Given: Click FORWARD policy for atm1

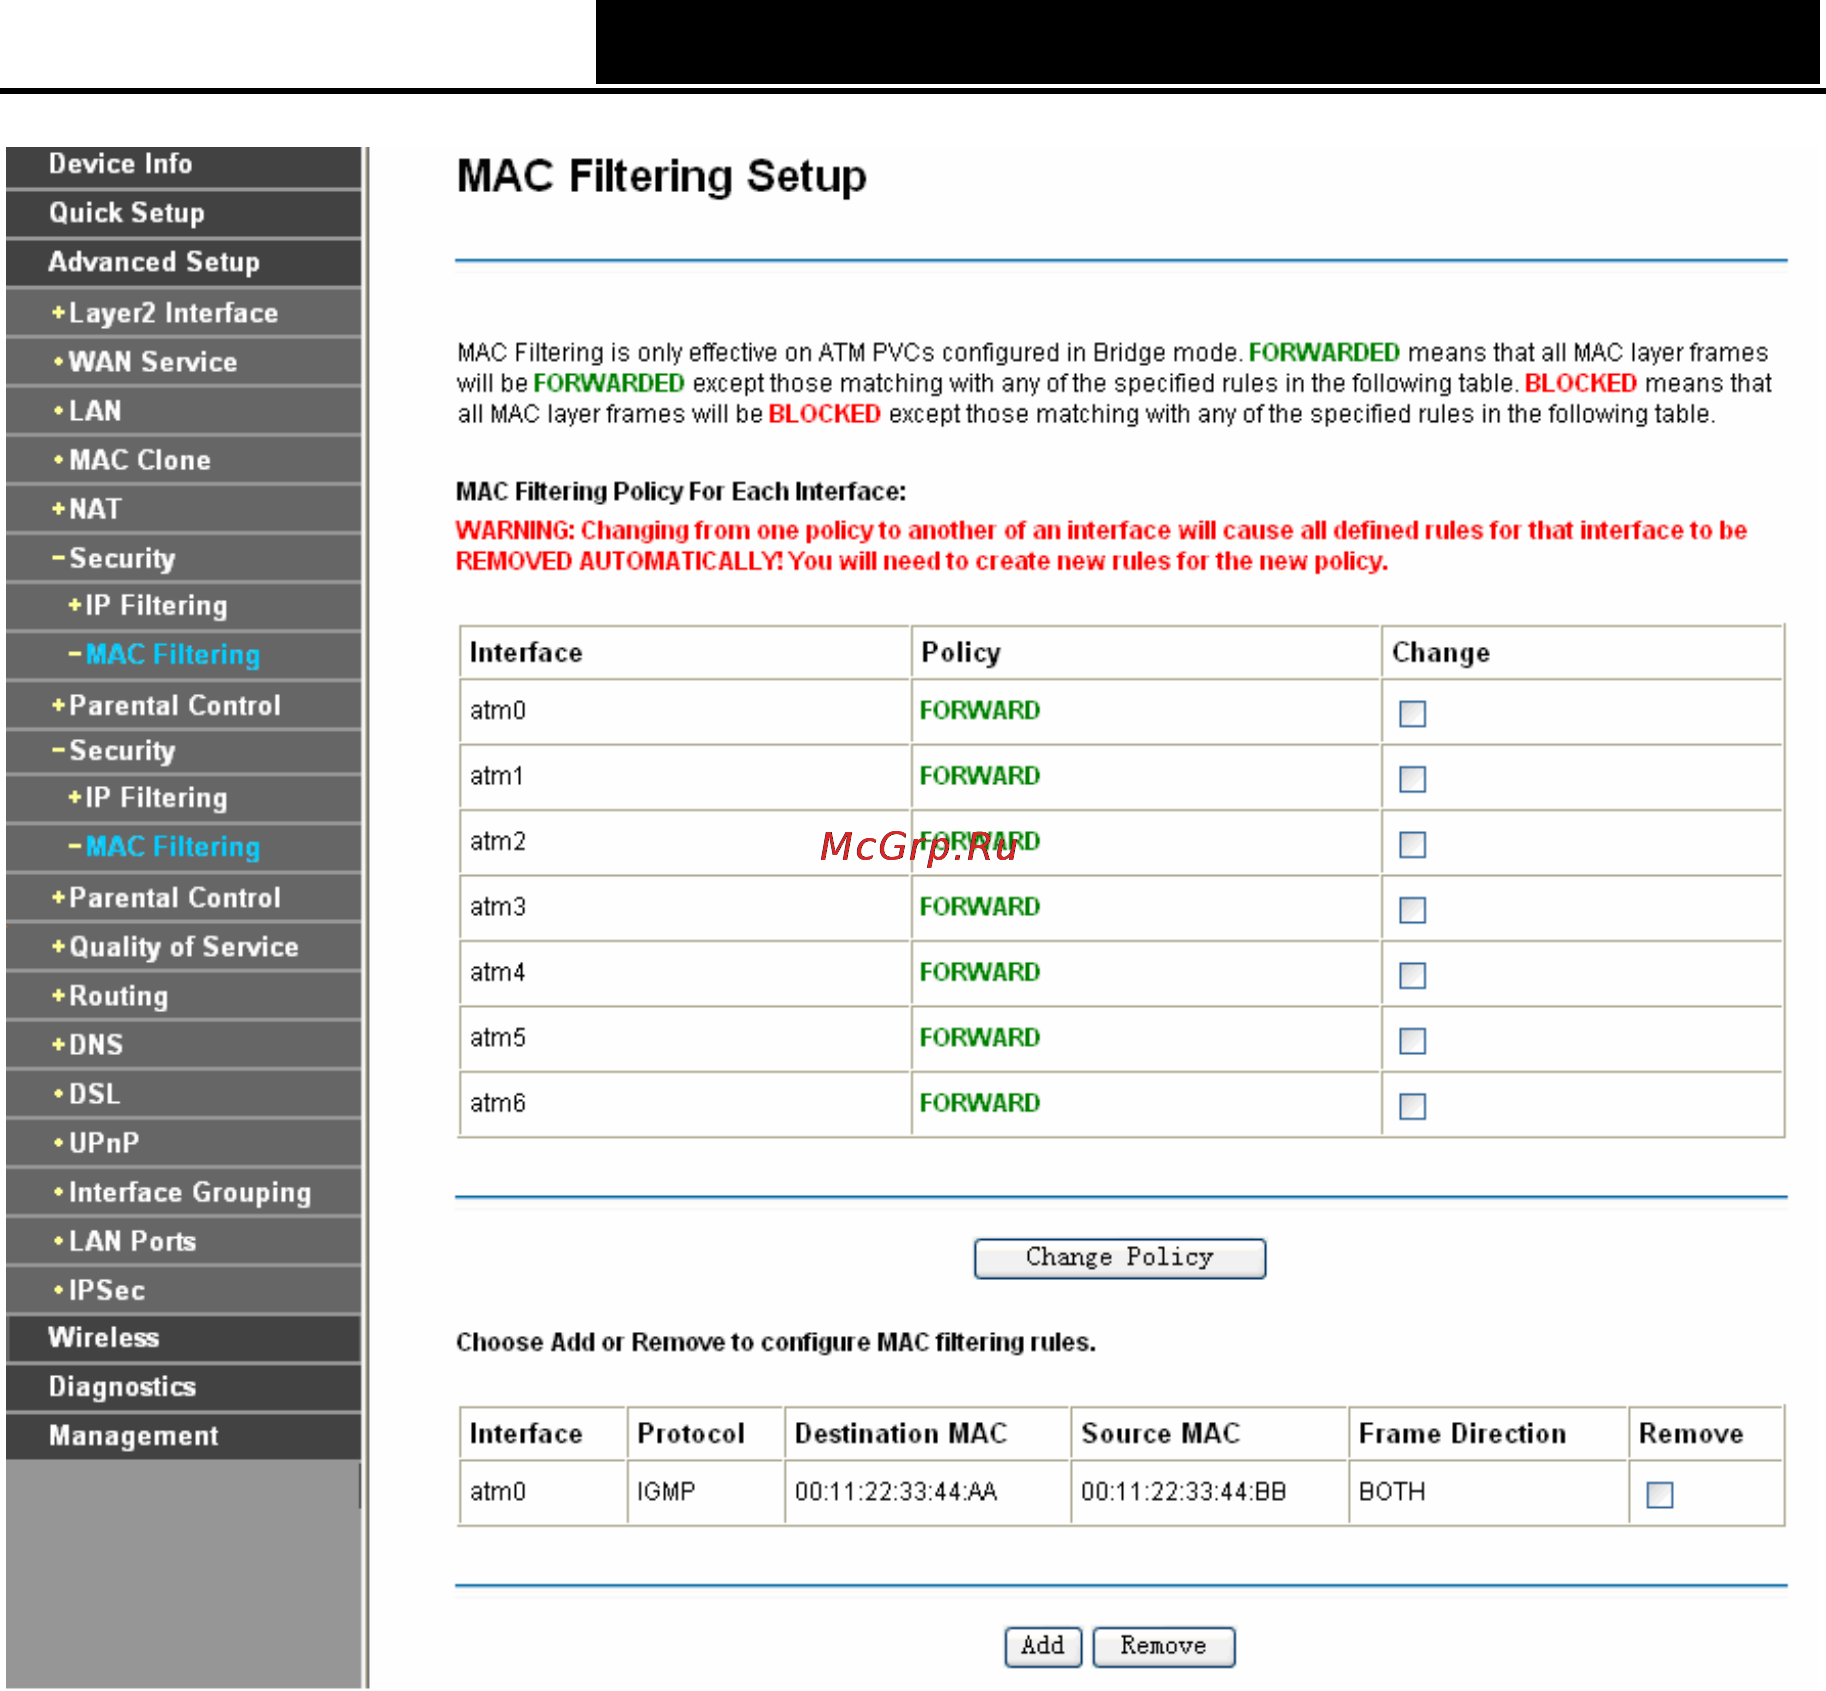Looking at the screenshot, I should pos(980,776).
